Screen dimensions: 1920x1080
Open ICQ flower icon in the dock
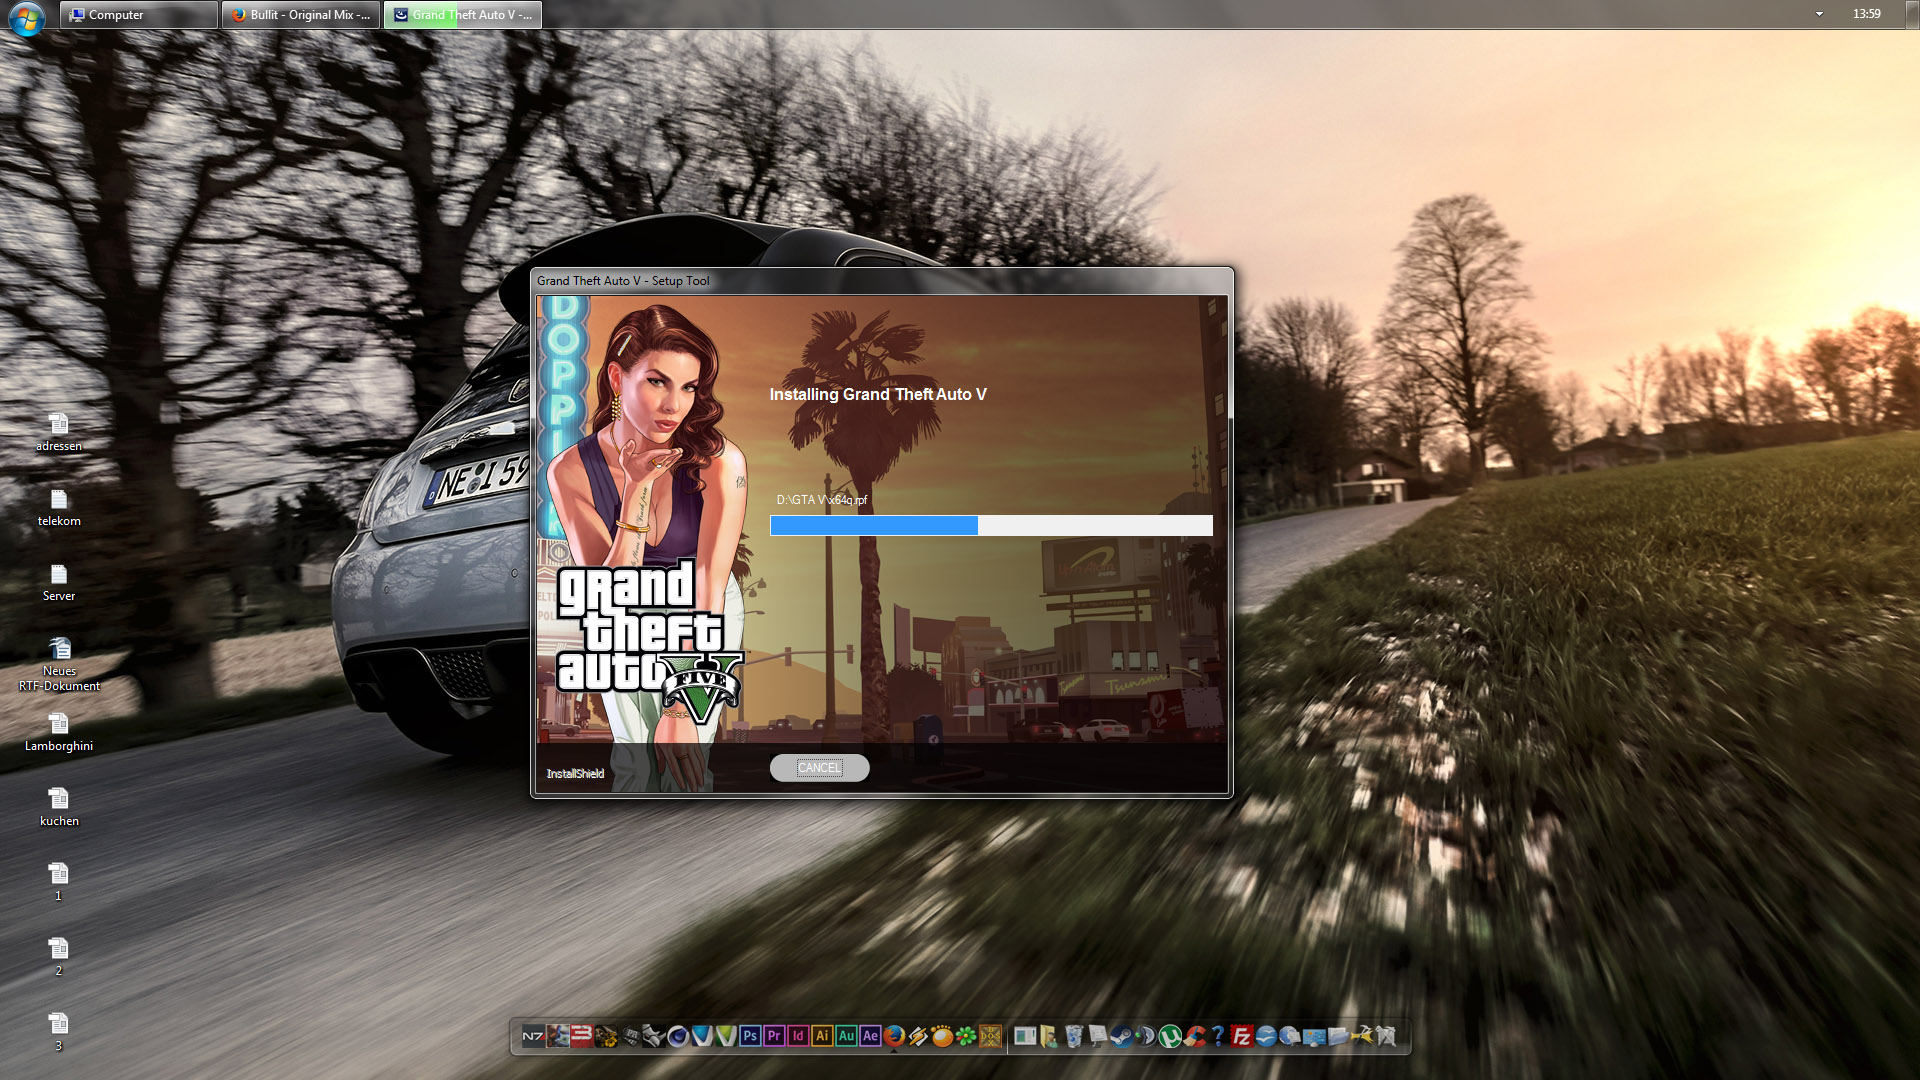coord(966,1036)
